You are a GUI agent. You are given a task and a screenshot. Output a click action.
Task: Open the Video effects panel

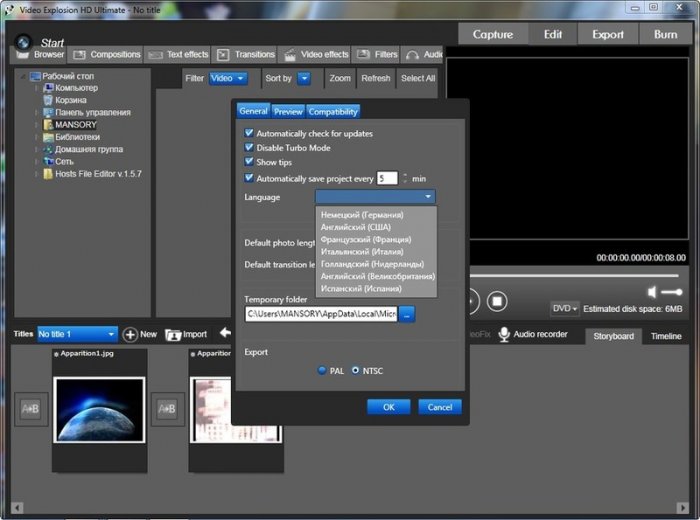[316, 54]
